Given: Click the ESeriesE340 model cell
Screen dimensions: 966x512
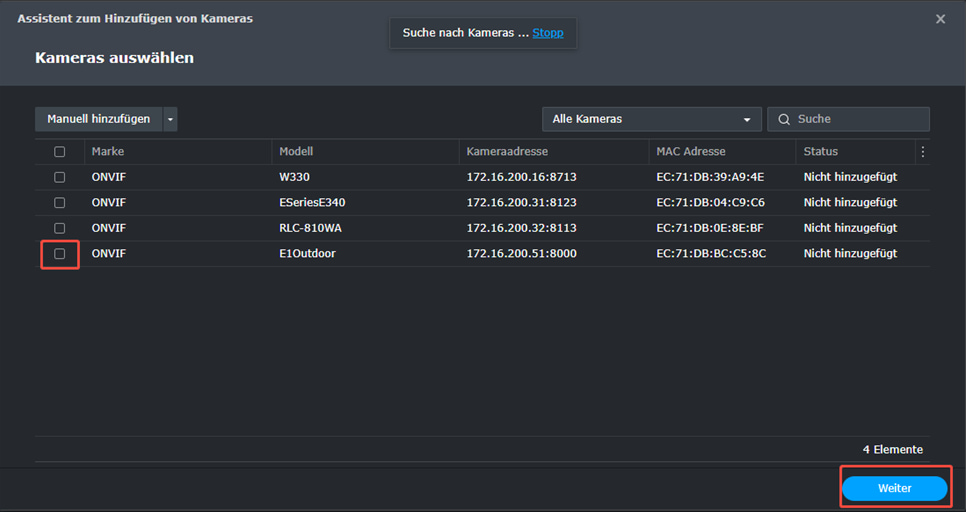Looking at the screenshot, I should tap(312, 203).
